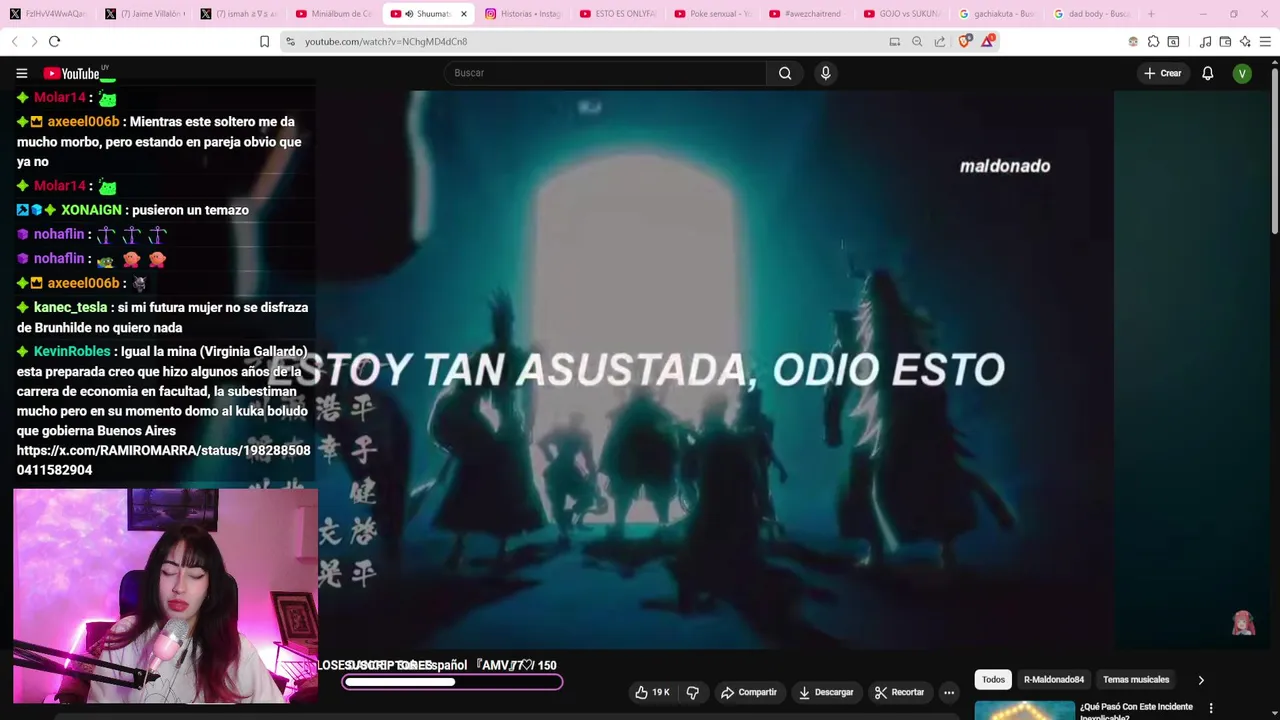Open the x.com/RAMIROMARRA link in chat
The height and width of the screenshot is (720, 1280).
click(163, 460)
